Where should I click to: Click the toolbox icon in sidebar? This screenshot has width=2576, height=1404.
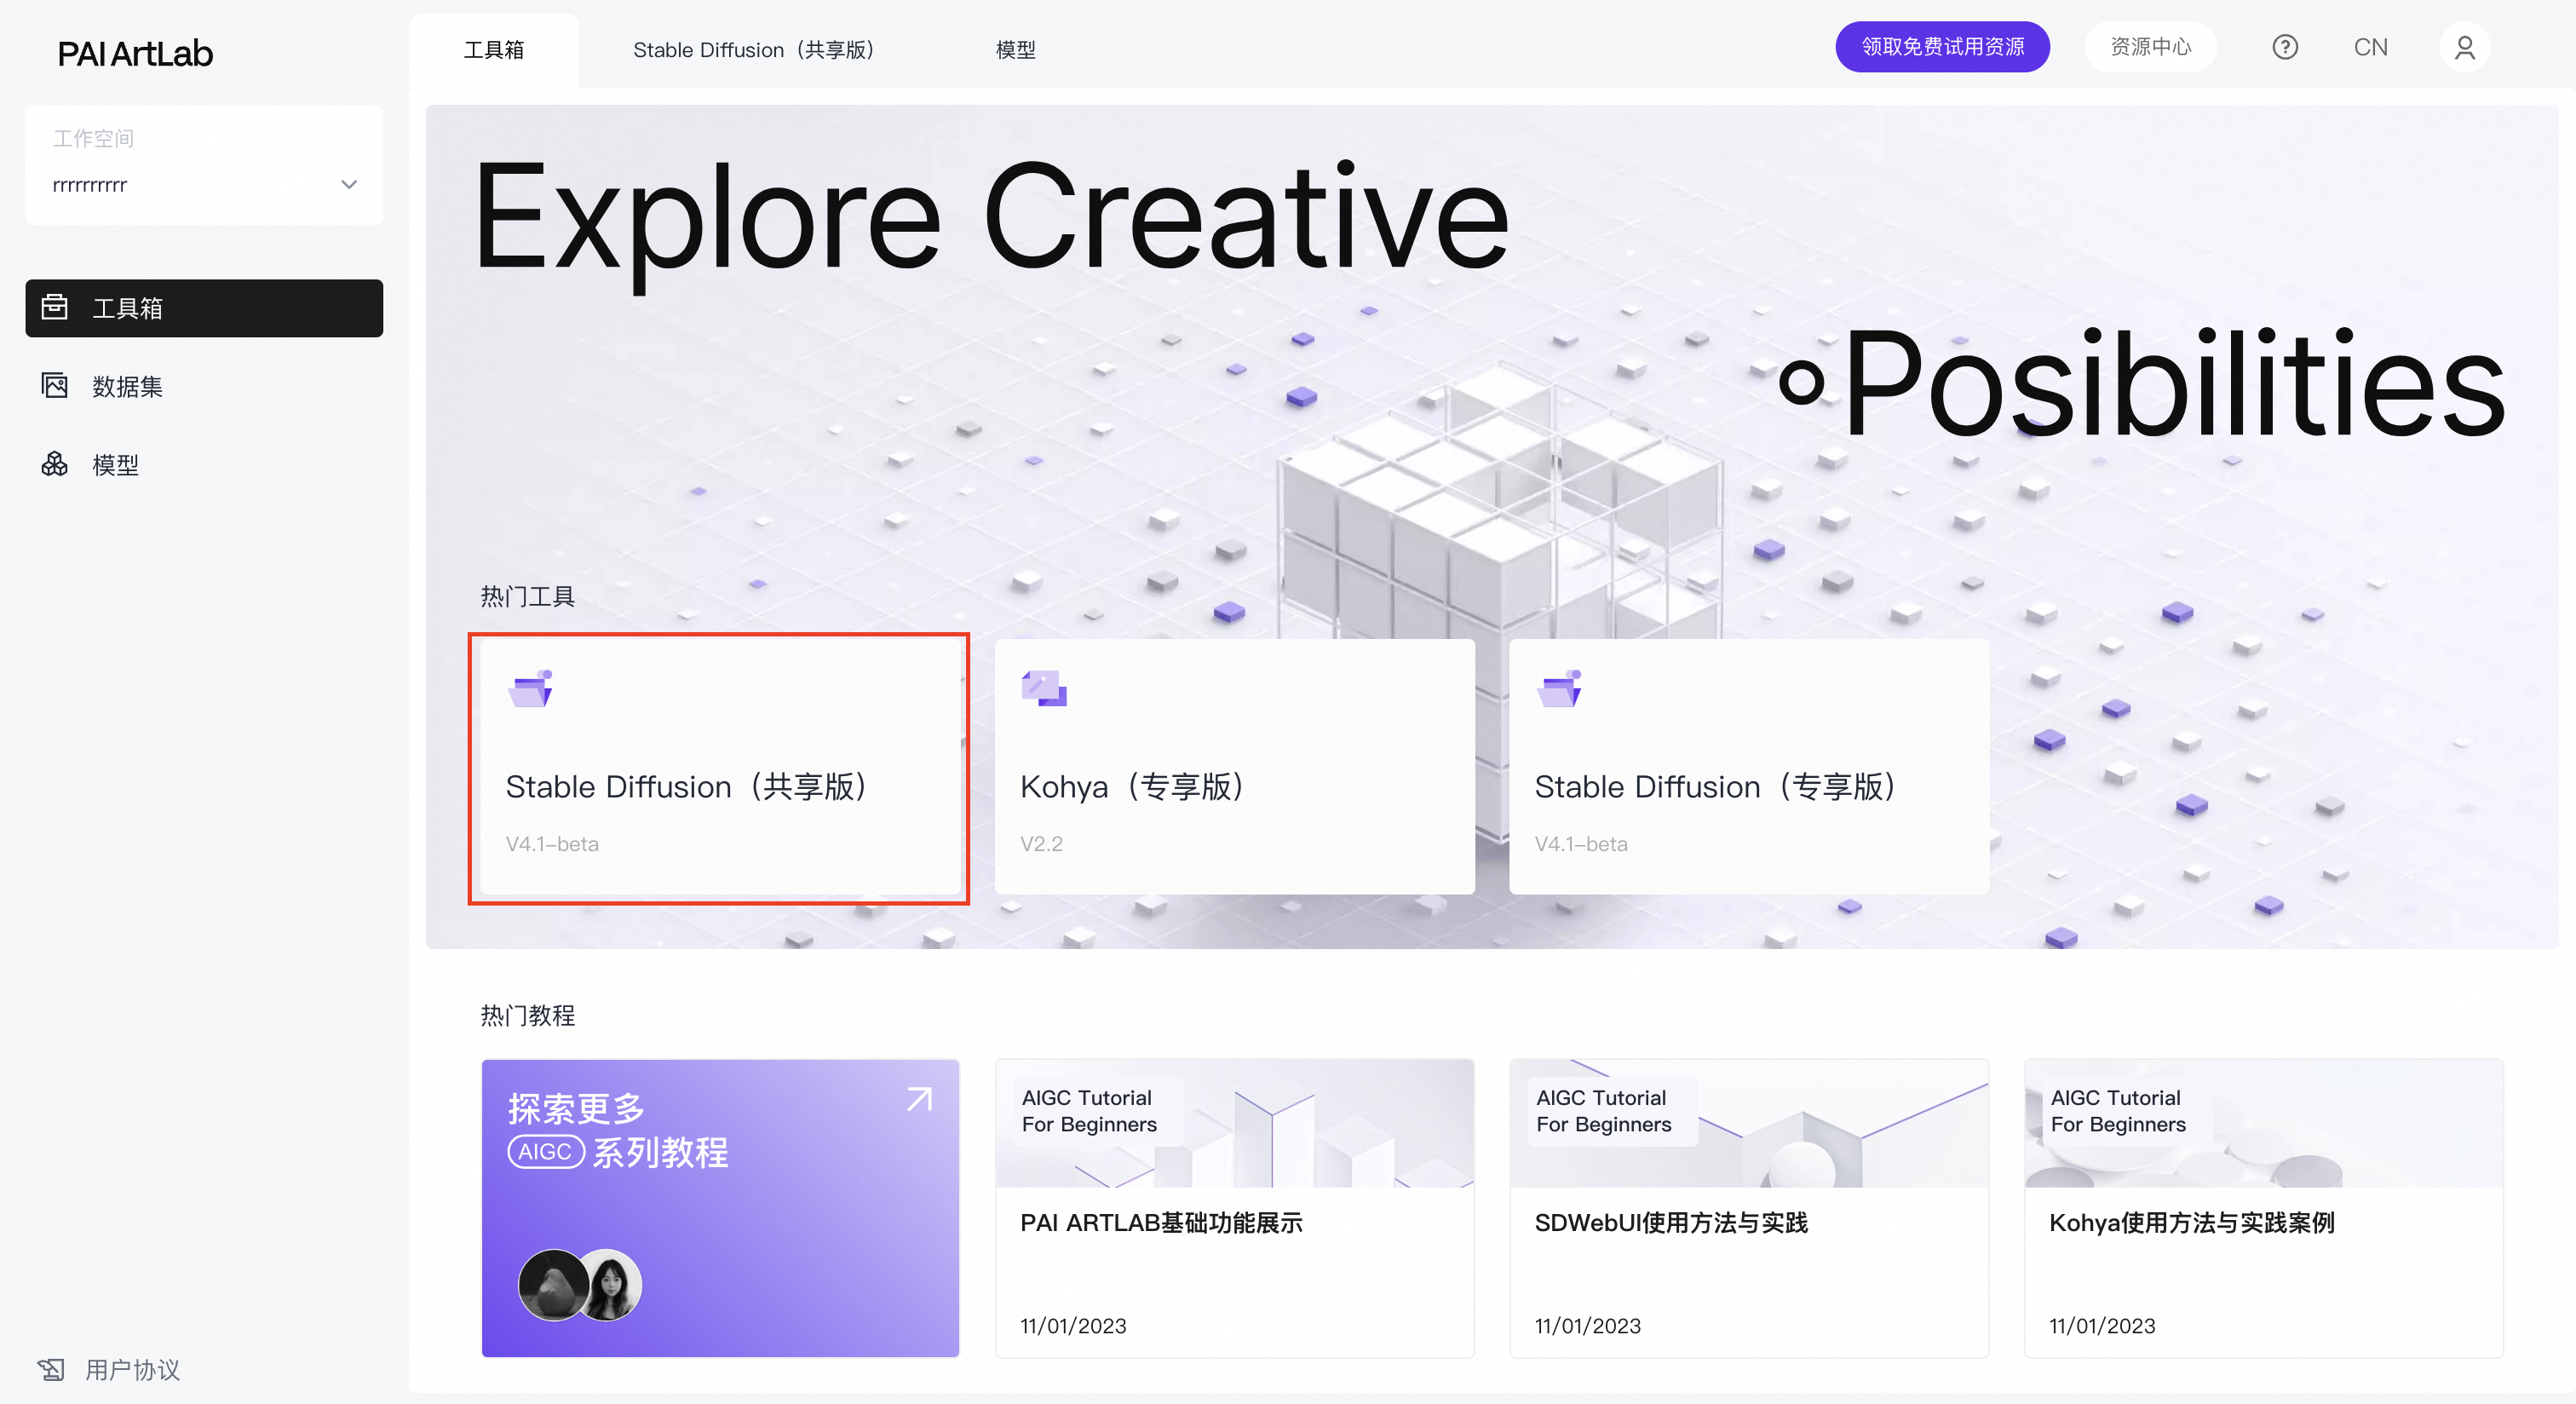(55, 307)
